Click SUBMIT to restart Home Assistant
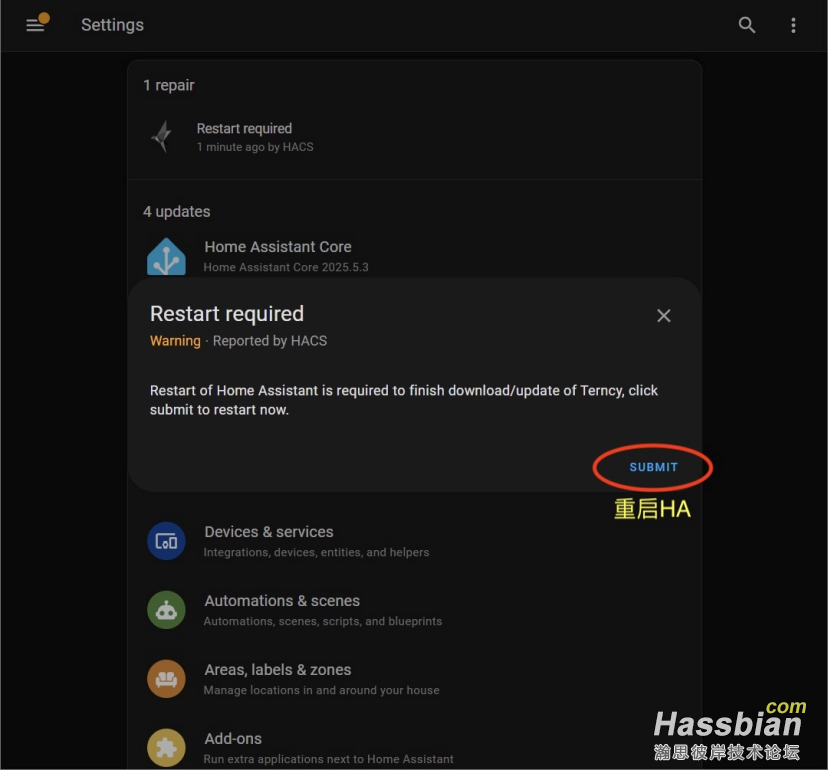This screenshot has height=770, width=828. pyautogui.click(x=653, y=467)
